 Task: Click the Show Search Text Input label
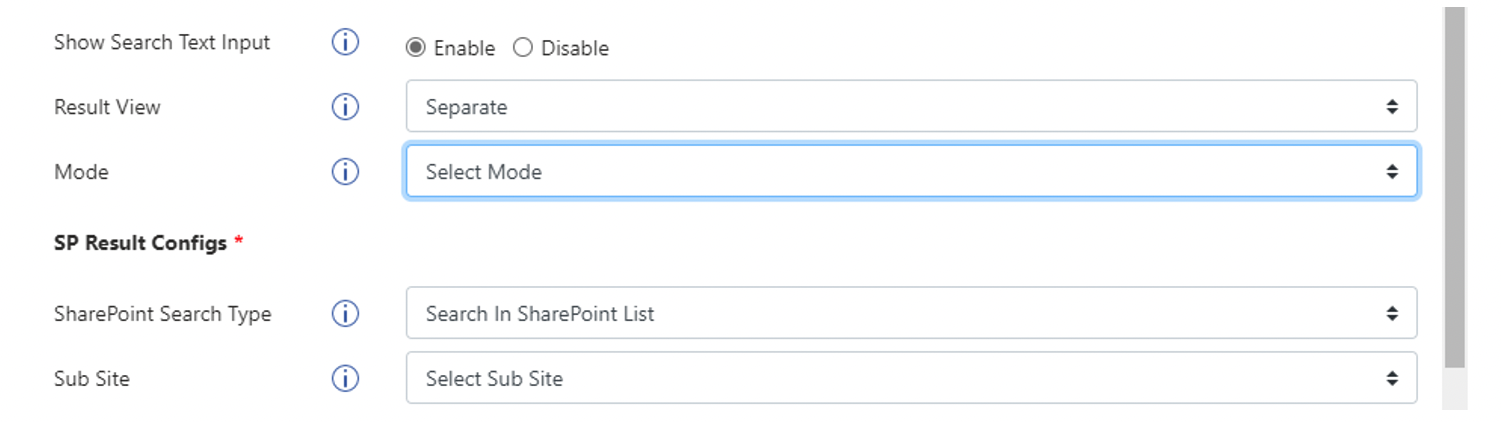tap(162, 43)
